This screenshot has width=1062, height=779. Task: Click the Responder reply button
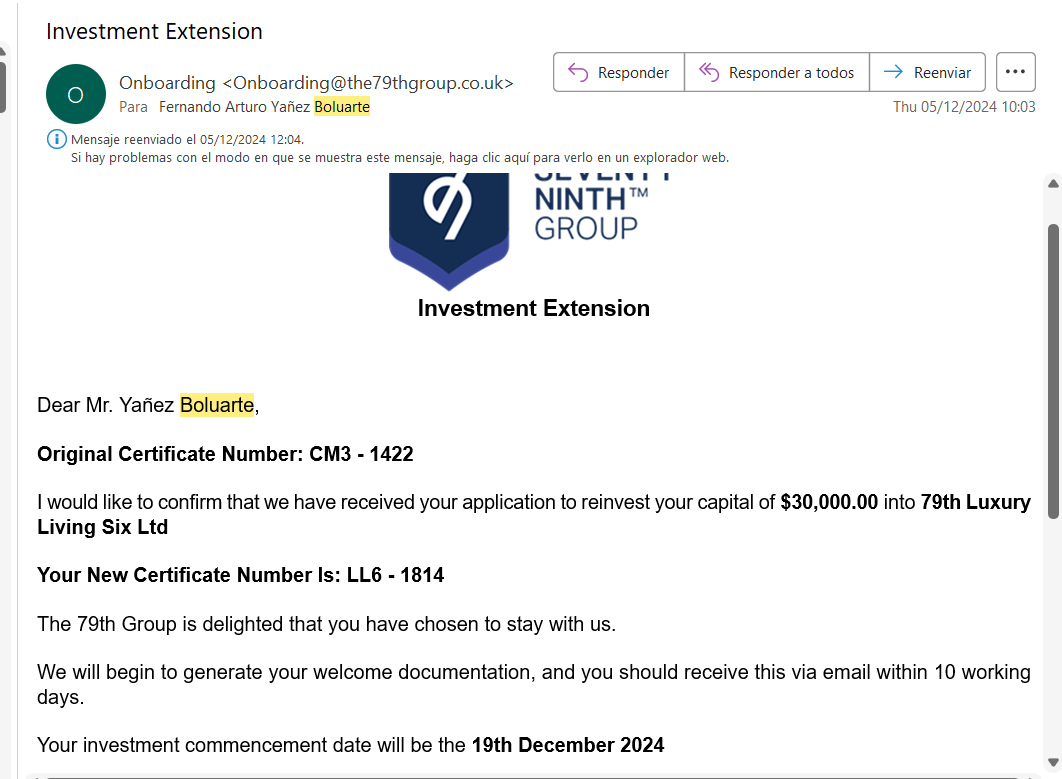[619, 72]
